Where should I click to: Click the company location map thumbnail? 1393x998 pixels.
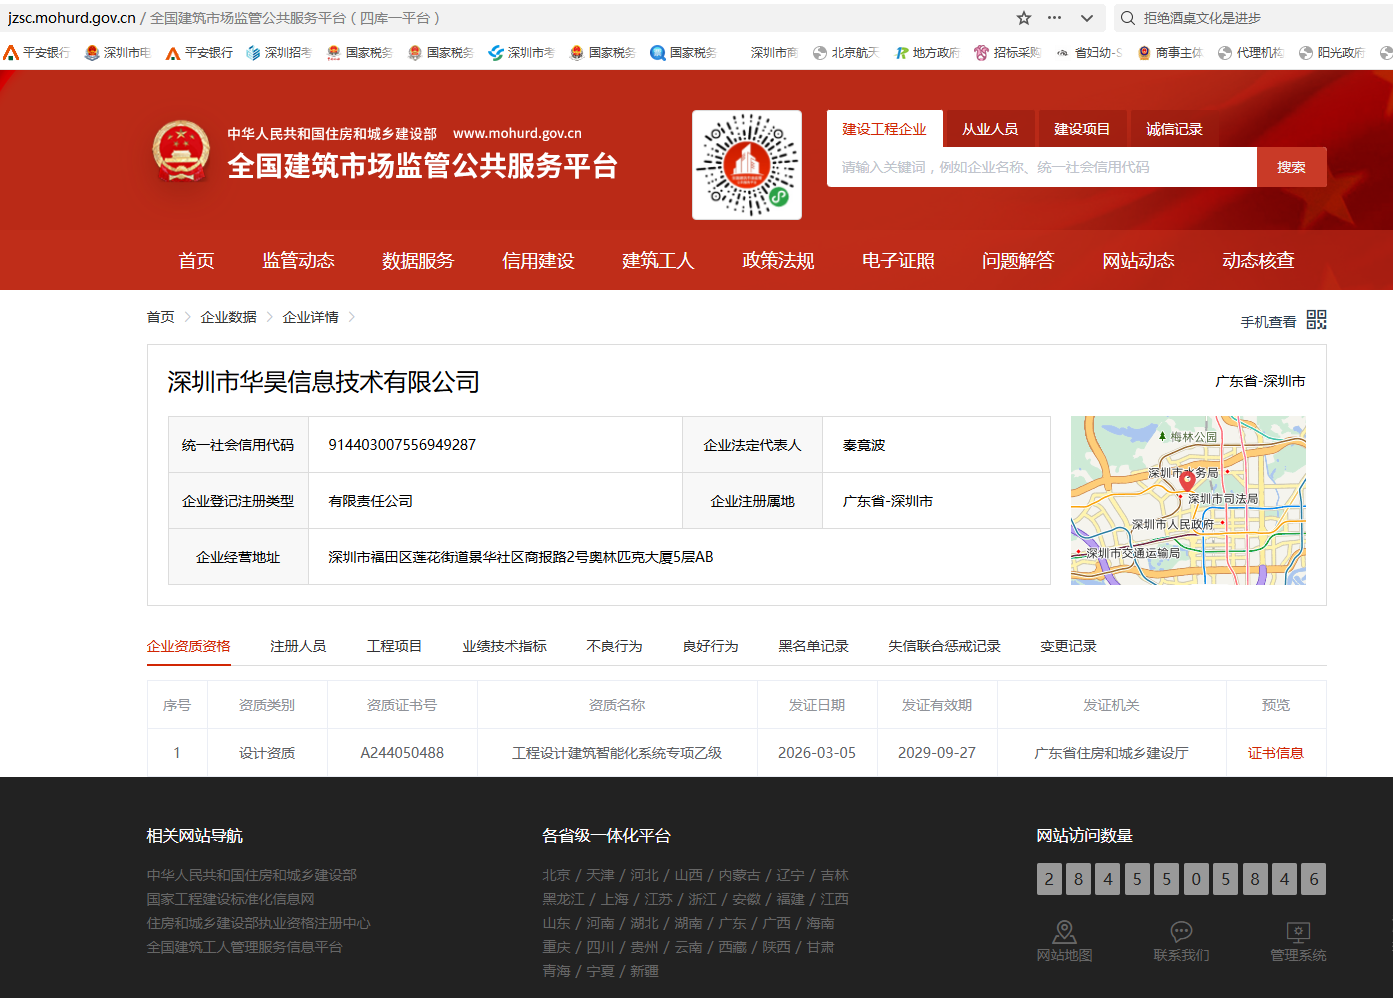tap(1188, 500)
